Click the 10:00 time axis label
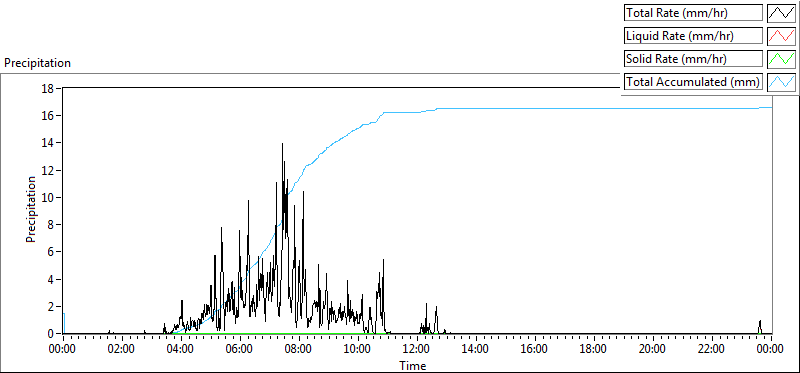 pyautogui.click(x=358, y=350)
